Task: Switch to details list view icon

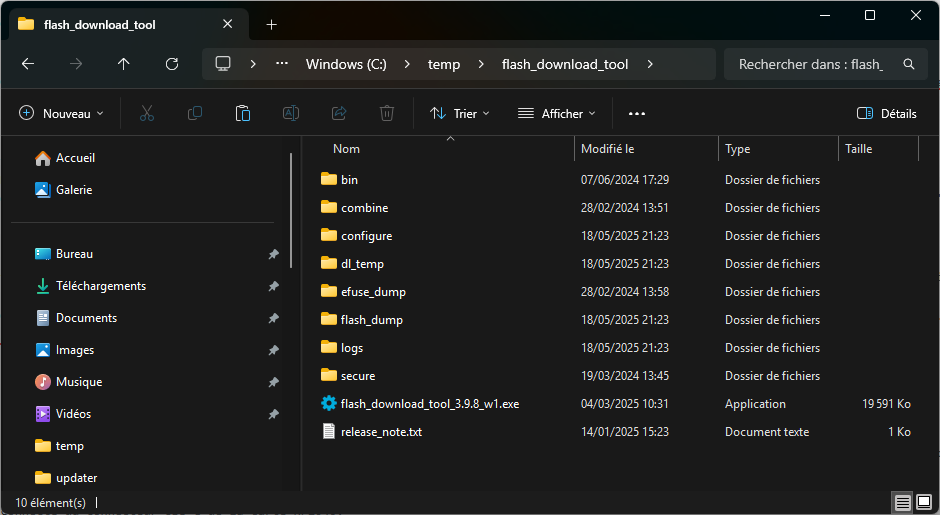Action: coord(902,502)
